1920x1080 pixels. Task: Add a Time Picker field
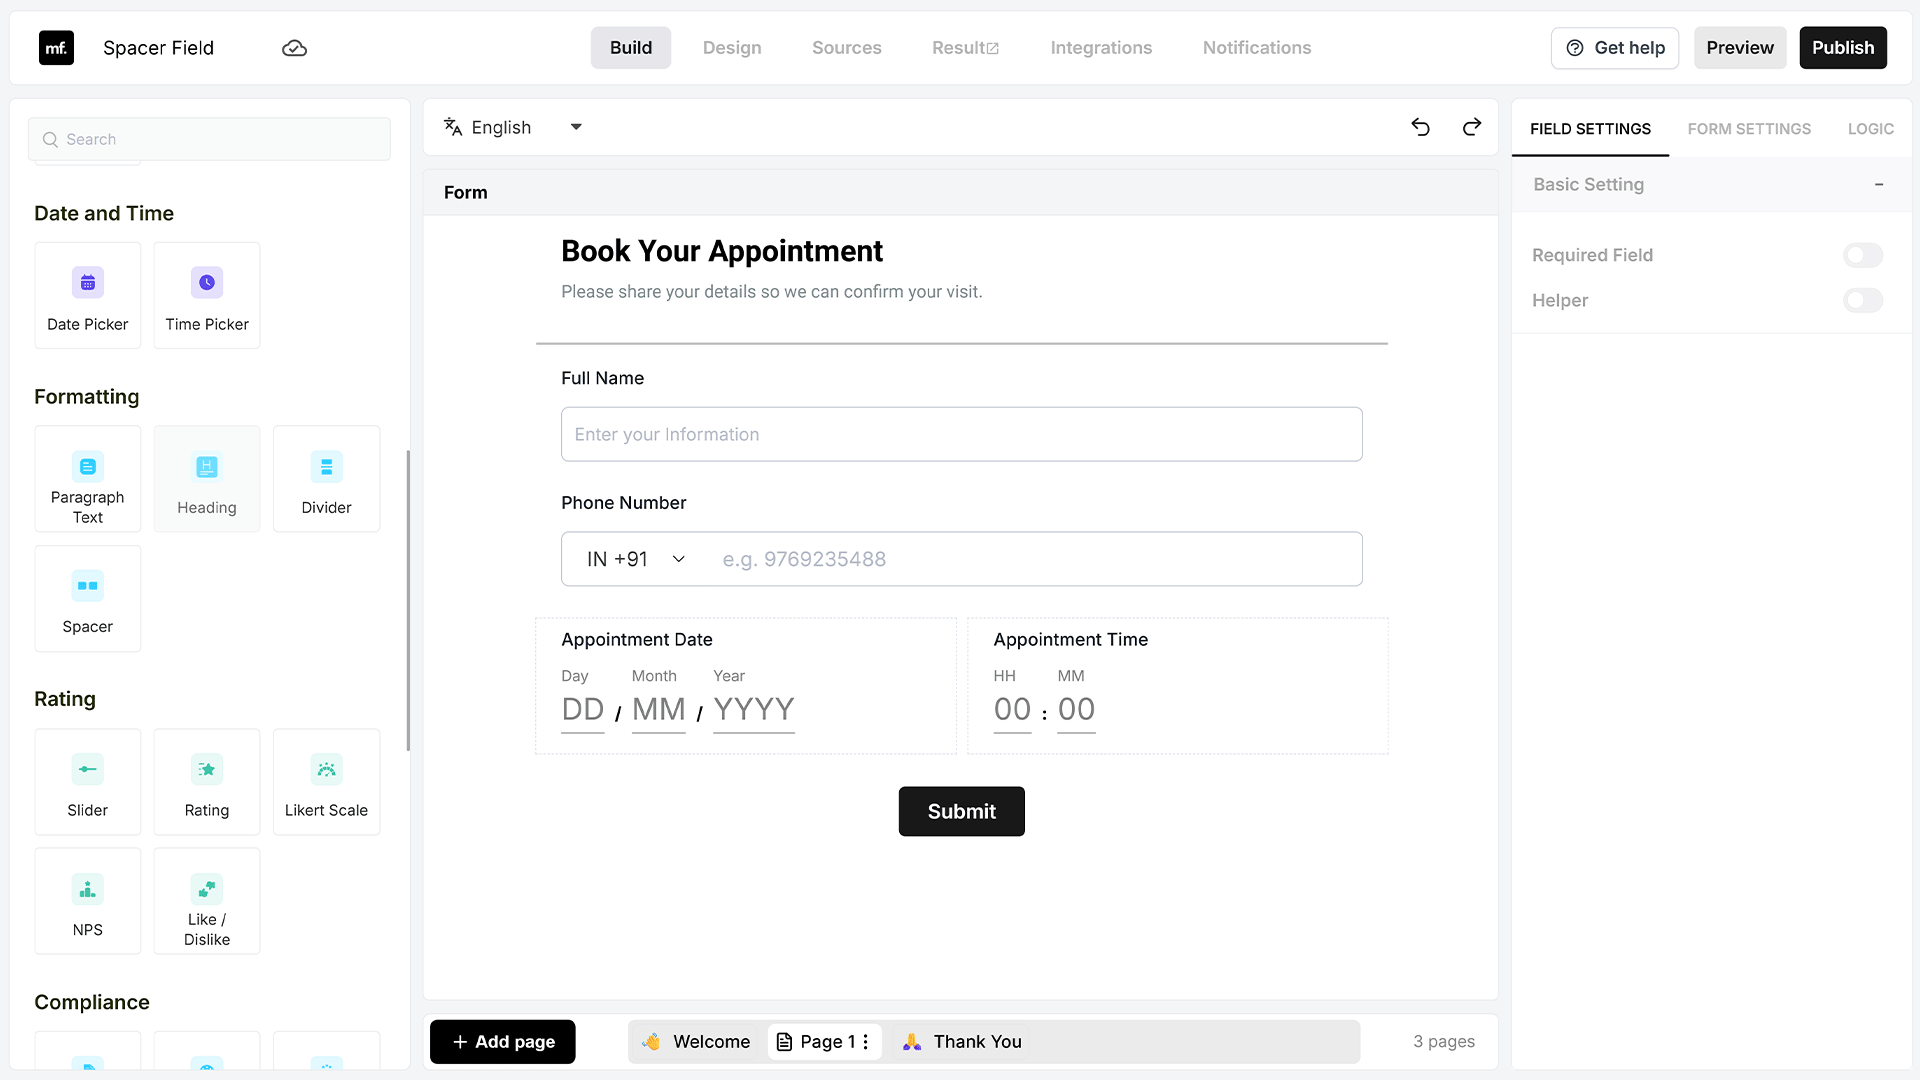click(207, 296)
